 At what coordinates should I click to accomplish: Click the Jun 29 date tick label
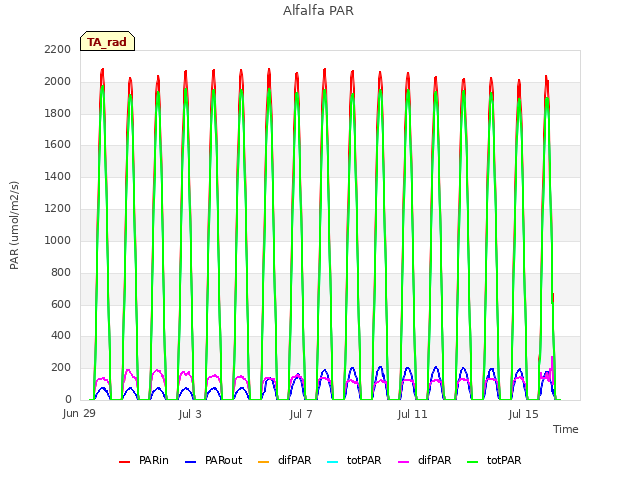coord(79,413)
